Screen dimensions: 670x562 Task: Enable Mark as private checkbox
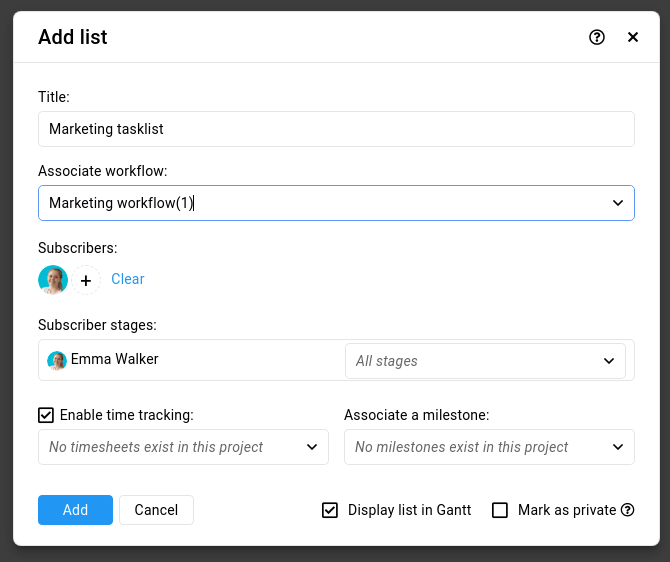(x=500, y=510)
